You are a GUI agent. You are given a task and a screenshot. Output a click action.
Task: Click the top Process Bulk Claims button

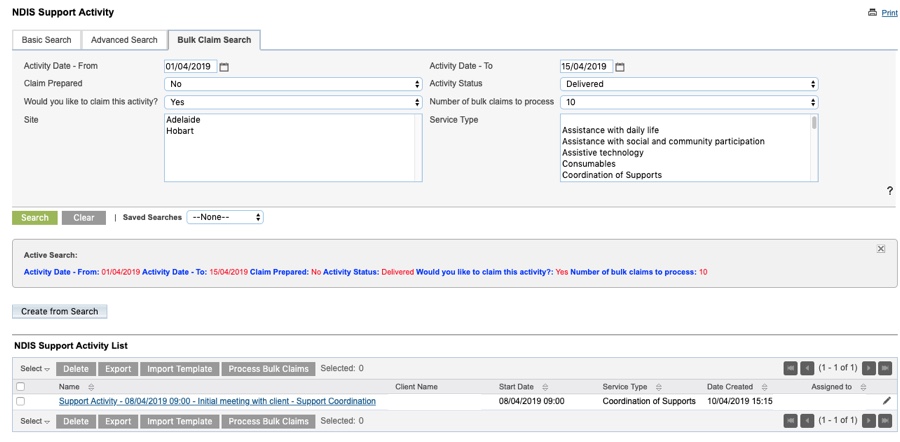tap(269, 369)
